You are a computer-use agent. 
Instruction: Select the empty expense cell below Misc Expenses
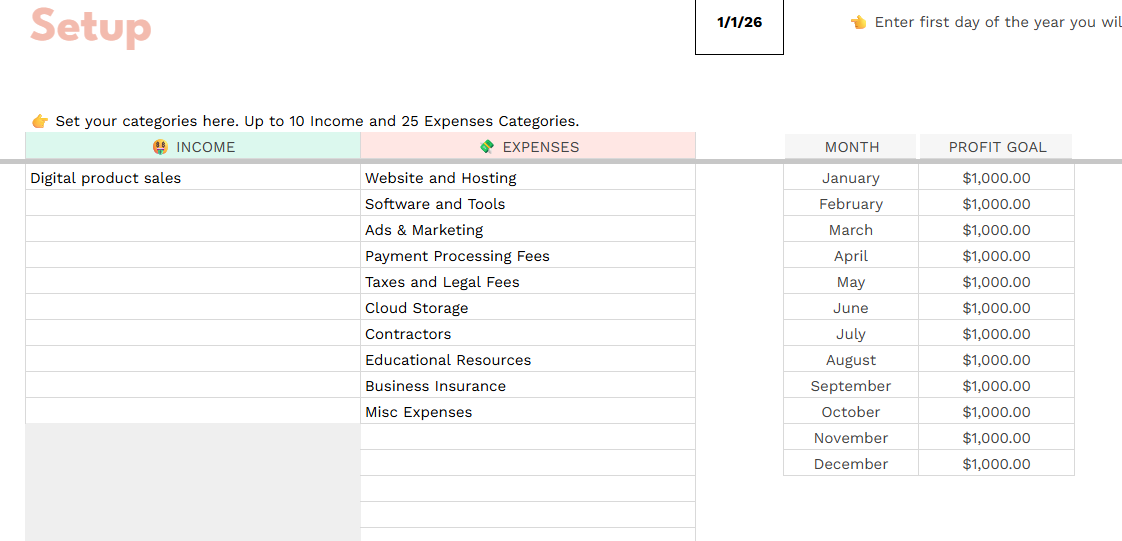[x=528, y=437]
